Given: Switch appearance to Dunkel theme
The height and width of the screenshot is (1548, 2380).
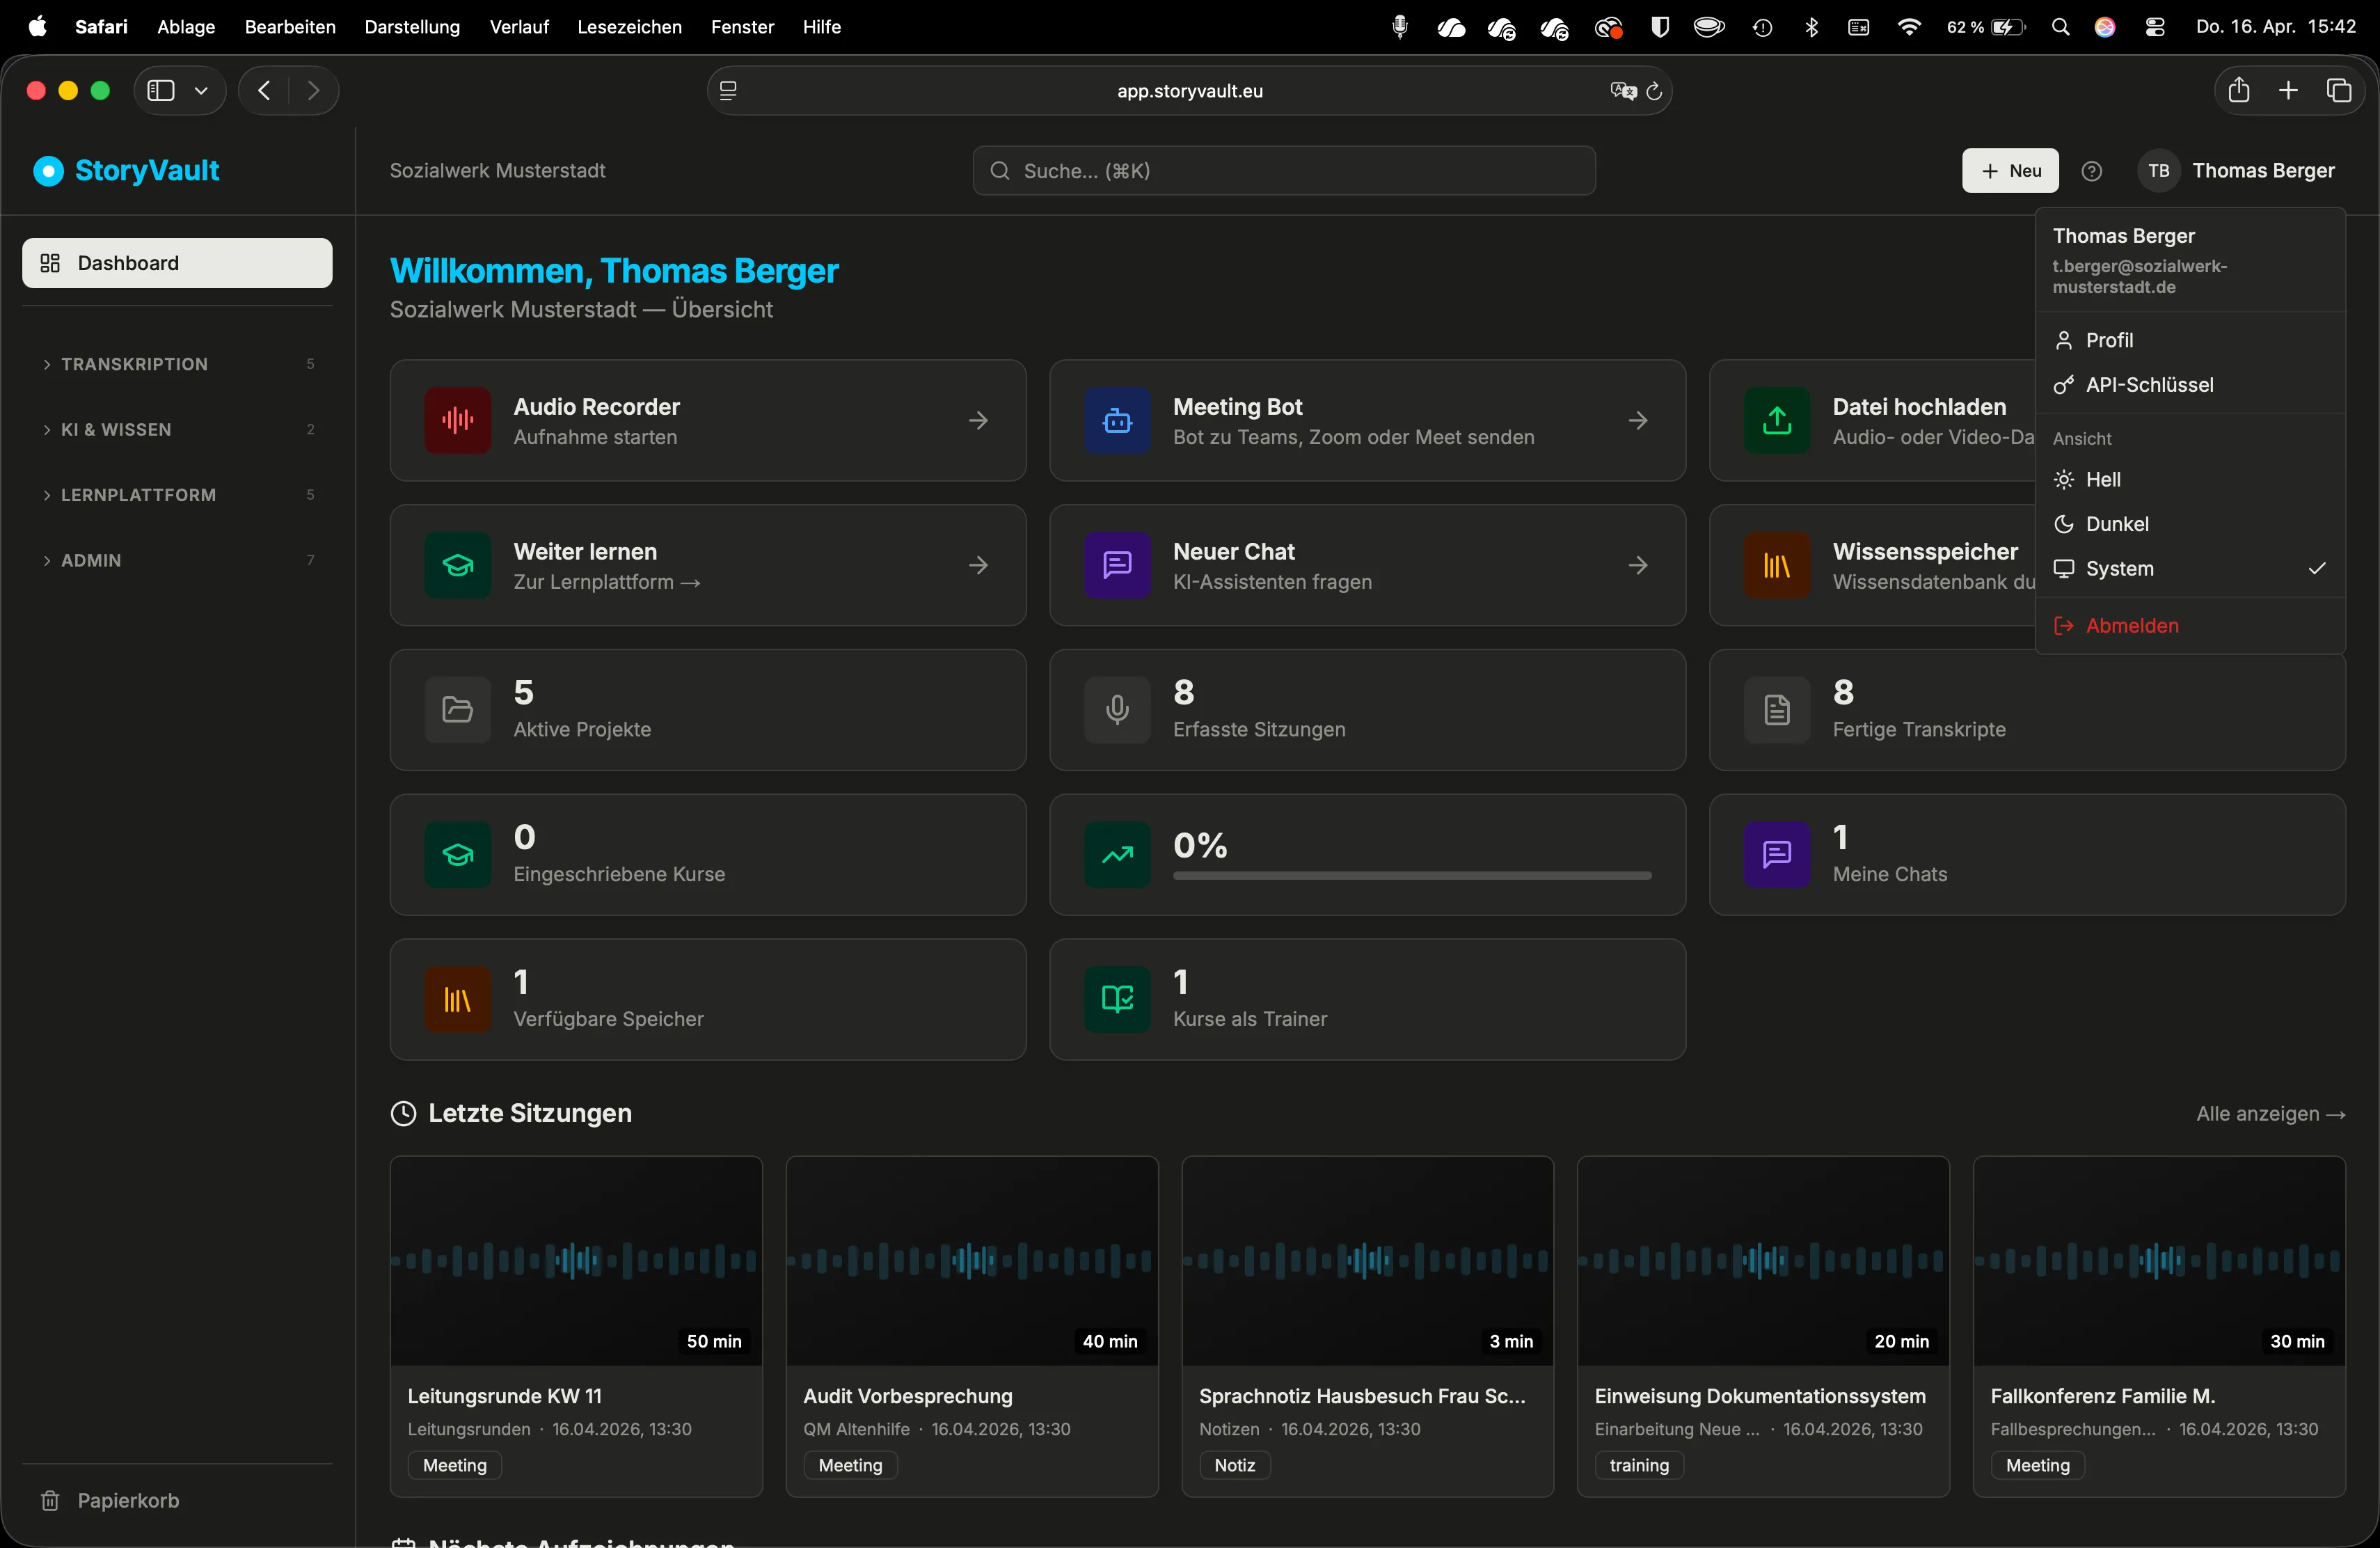Looking at the screenshot, I should pos(2190,524).
